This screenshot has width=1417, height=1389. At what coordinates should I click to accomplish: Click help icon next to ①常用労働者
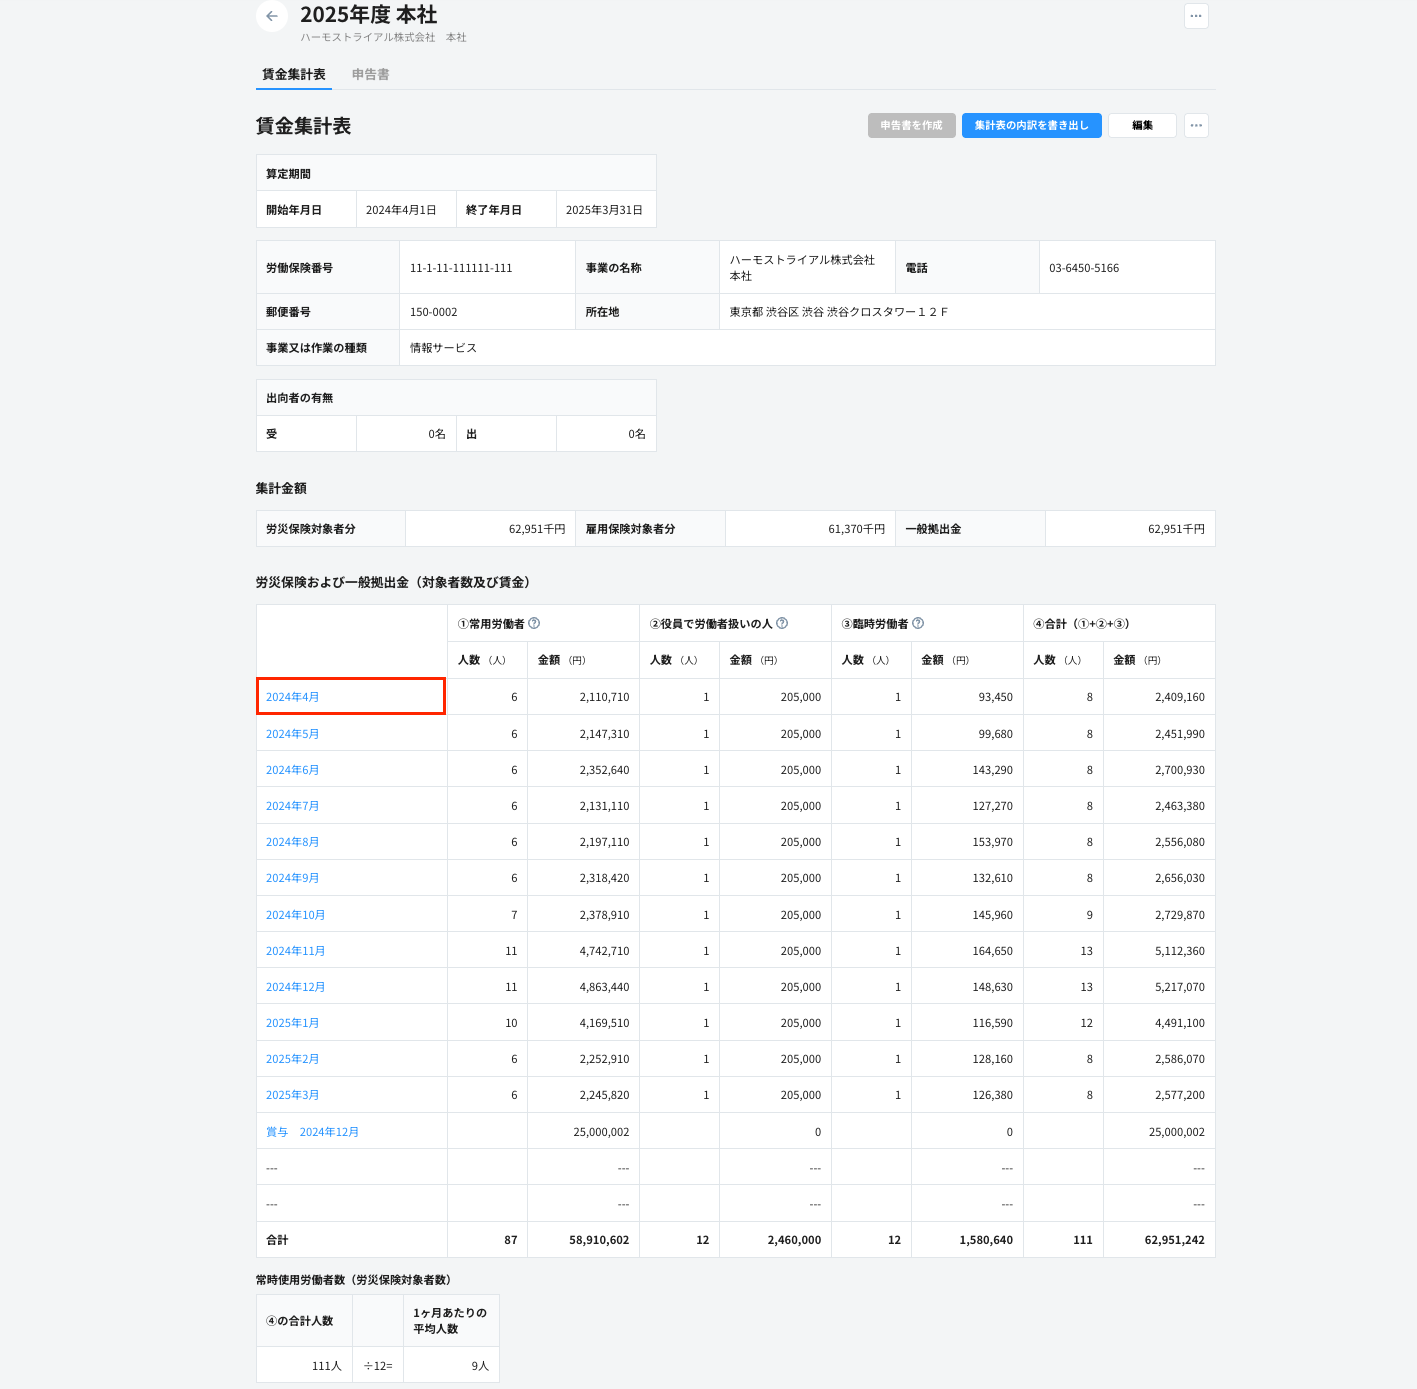point(534,623)
